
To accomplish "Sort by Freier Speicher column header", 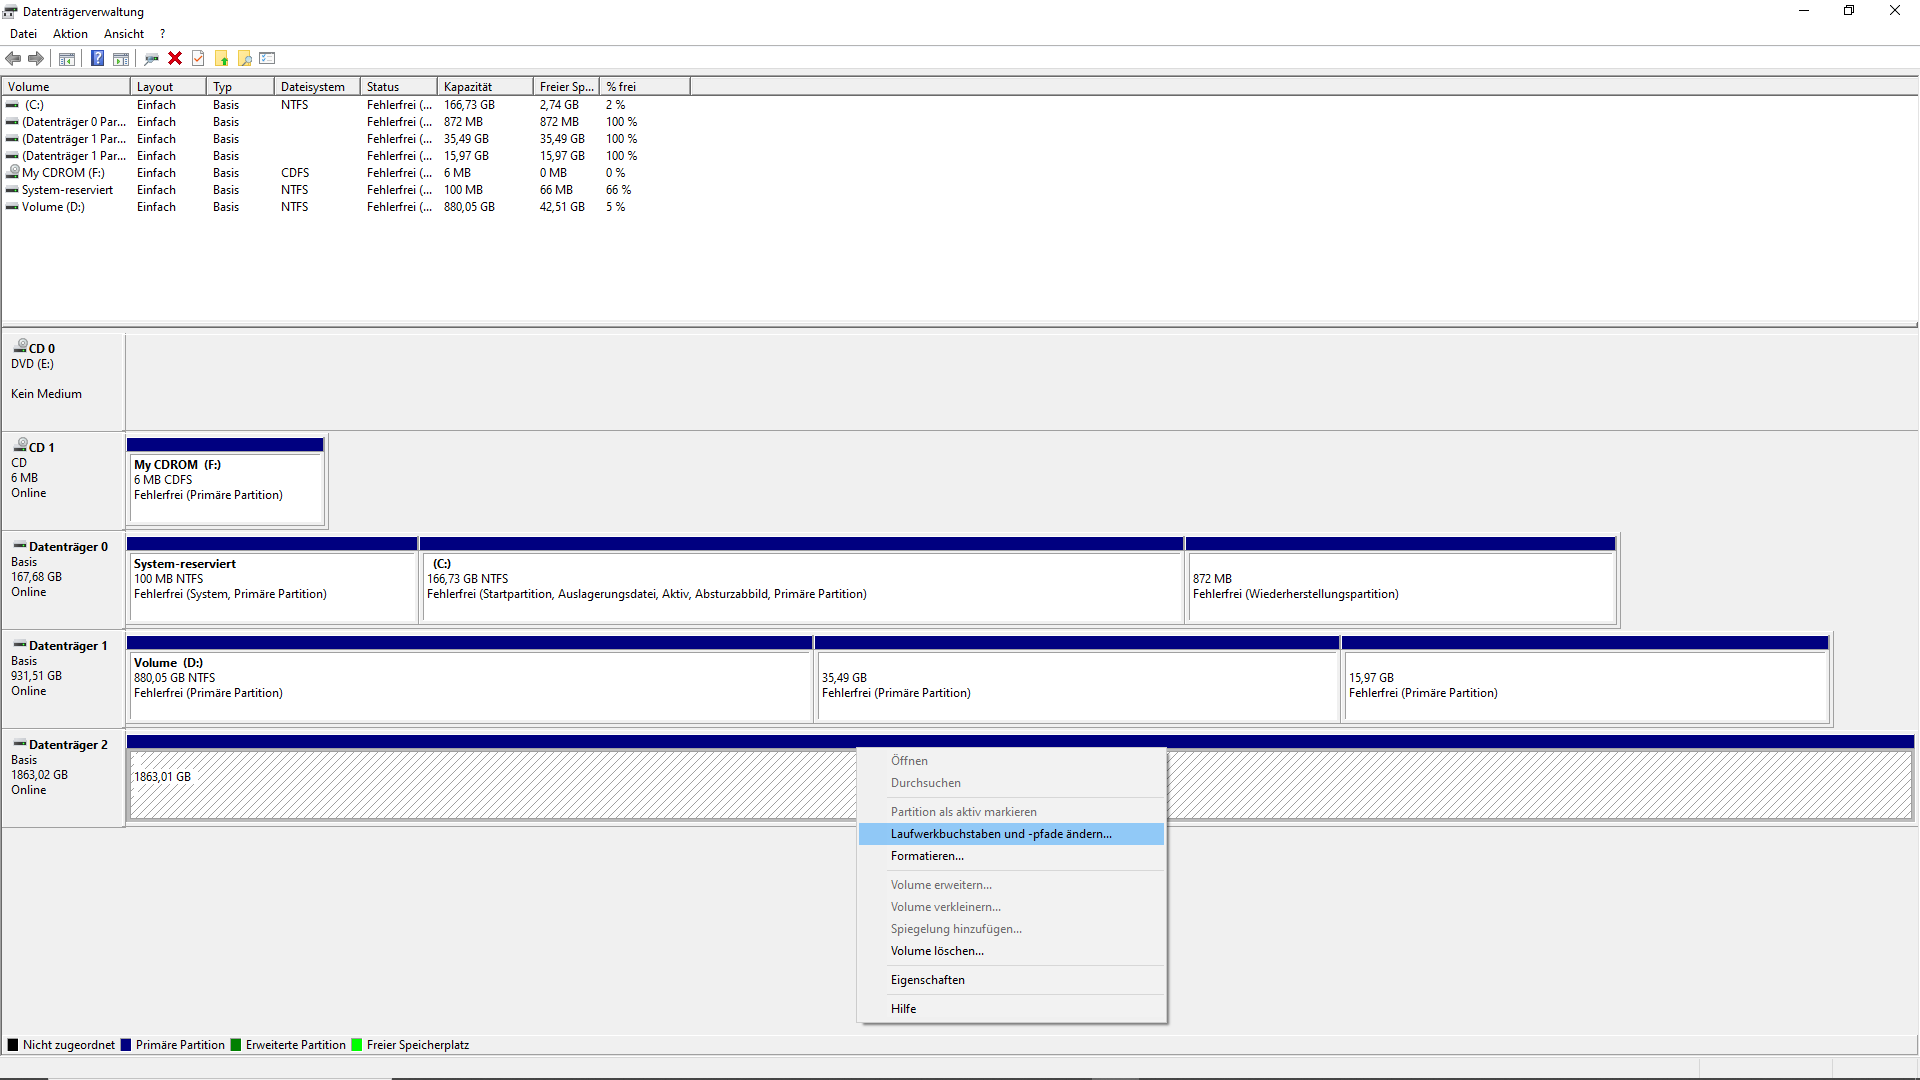I will [x=566, y=87].
